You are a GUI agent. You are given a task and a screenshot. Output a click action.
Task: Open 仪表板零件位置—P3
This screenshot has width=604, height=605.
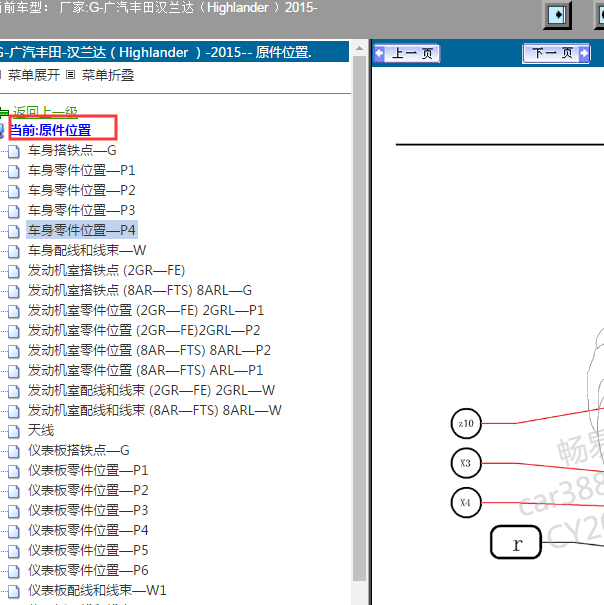[x=88, y=510]
